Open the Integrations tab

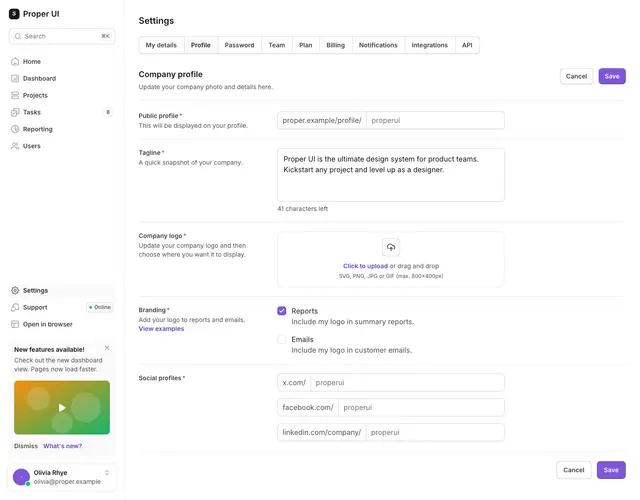click(x=429, y=45)
